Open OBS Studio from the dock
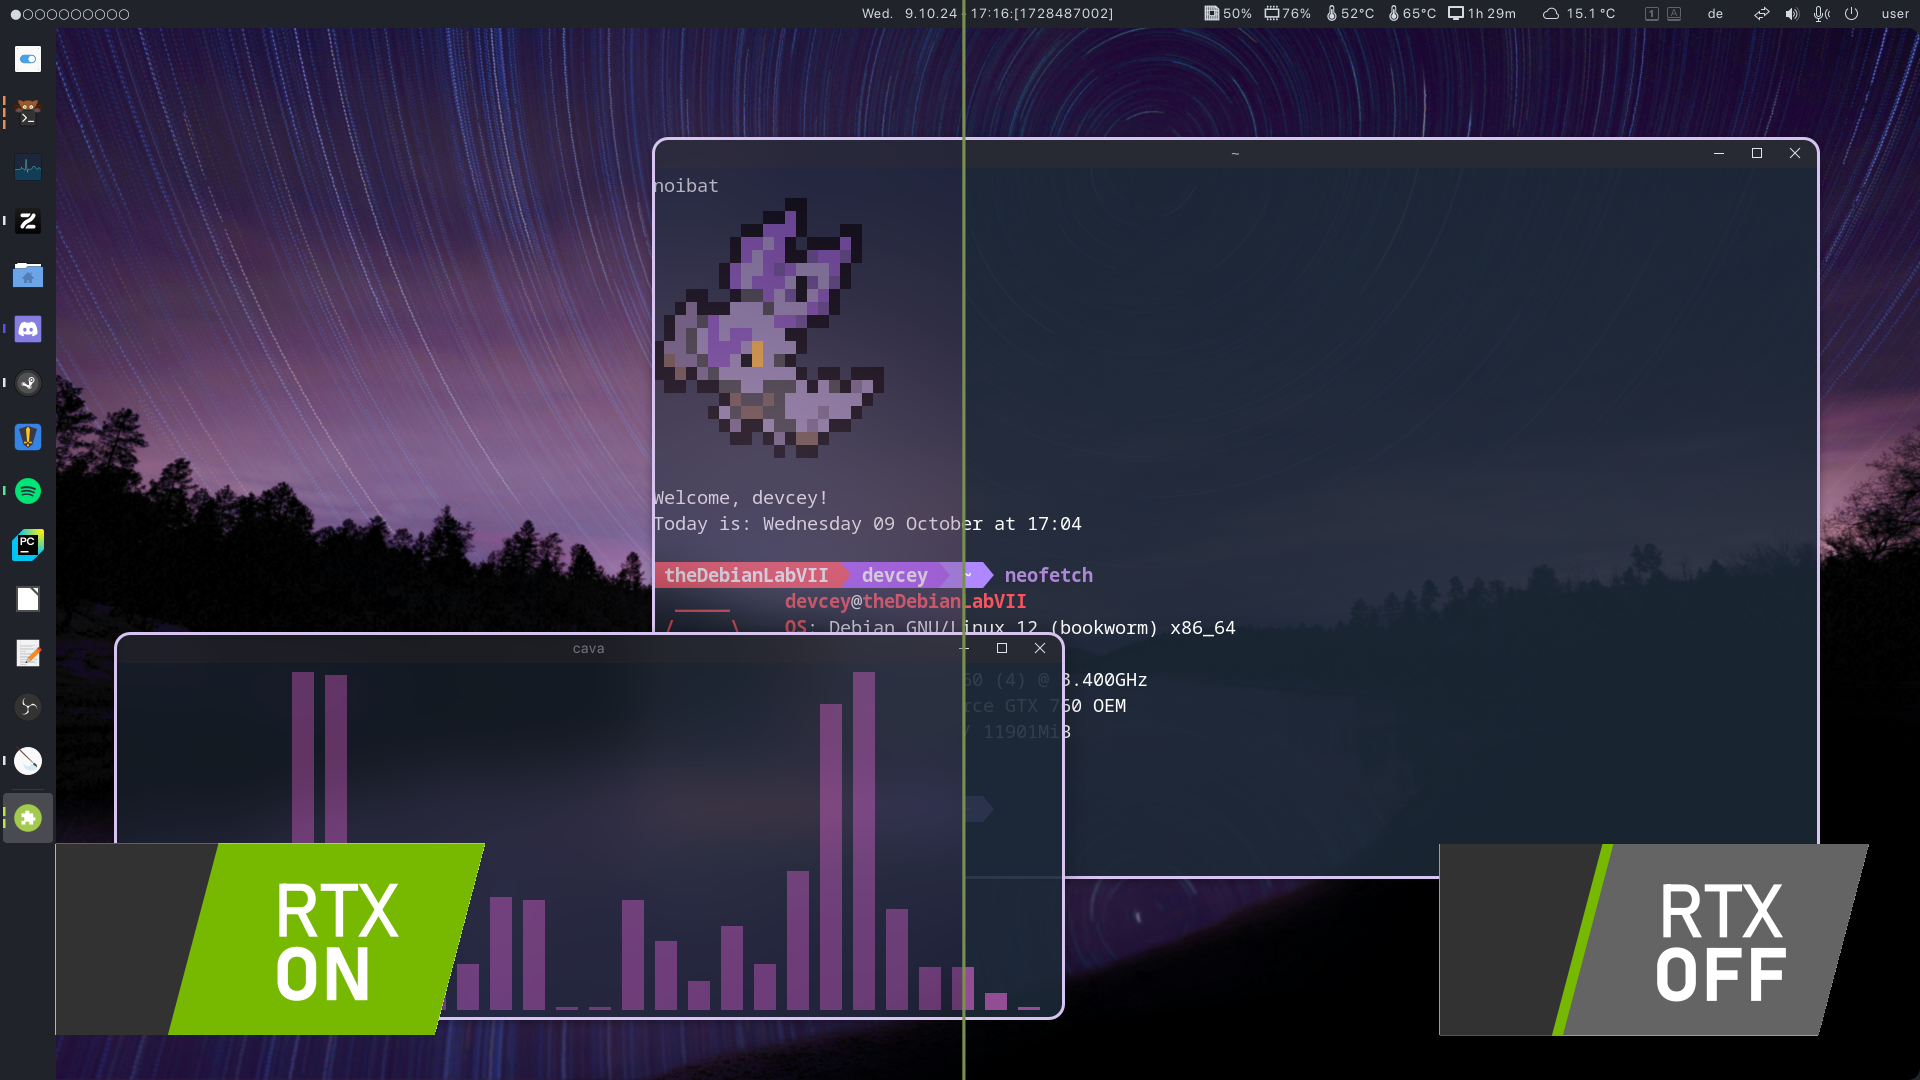Image resolution: width=1920 pixels, height=1080 pixels. tap(28, 707)
